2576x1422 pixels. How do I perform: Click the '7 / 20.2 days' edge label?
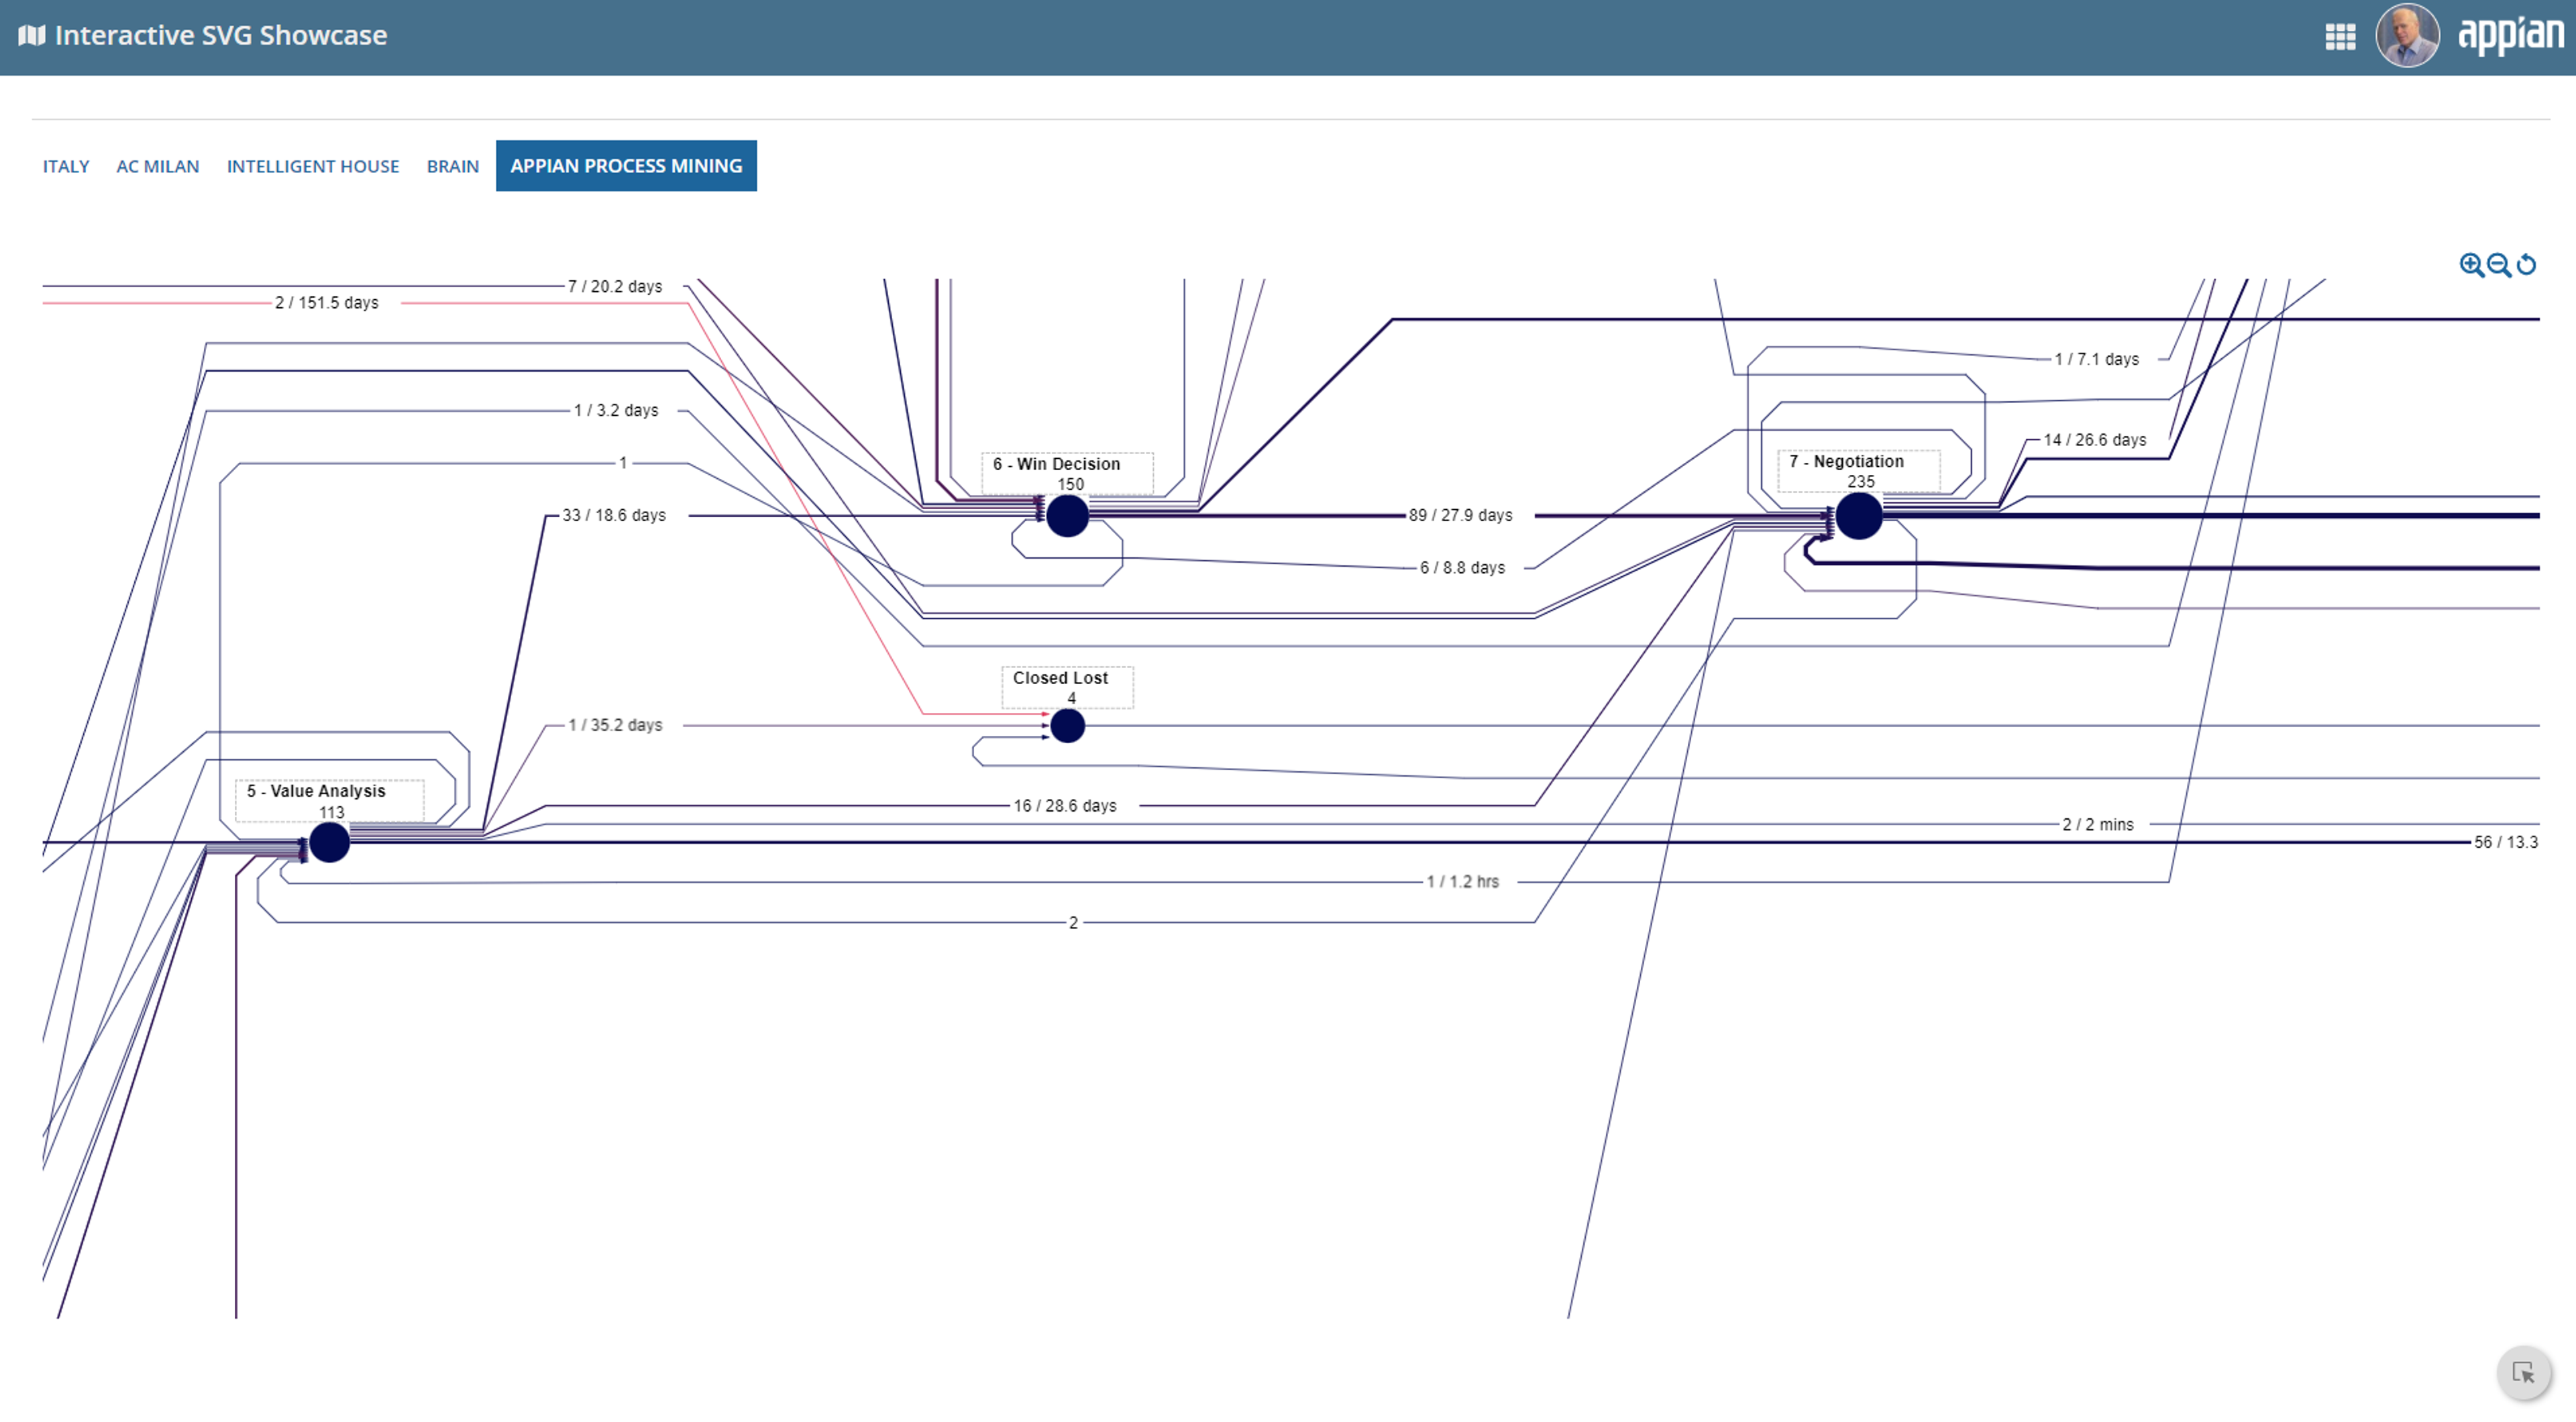click(x=615, y=287)
